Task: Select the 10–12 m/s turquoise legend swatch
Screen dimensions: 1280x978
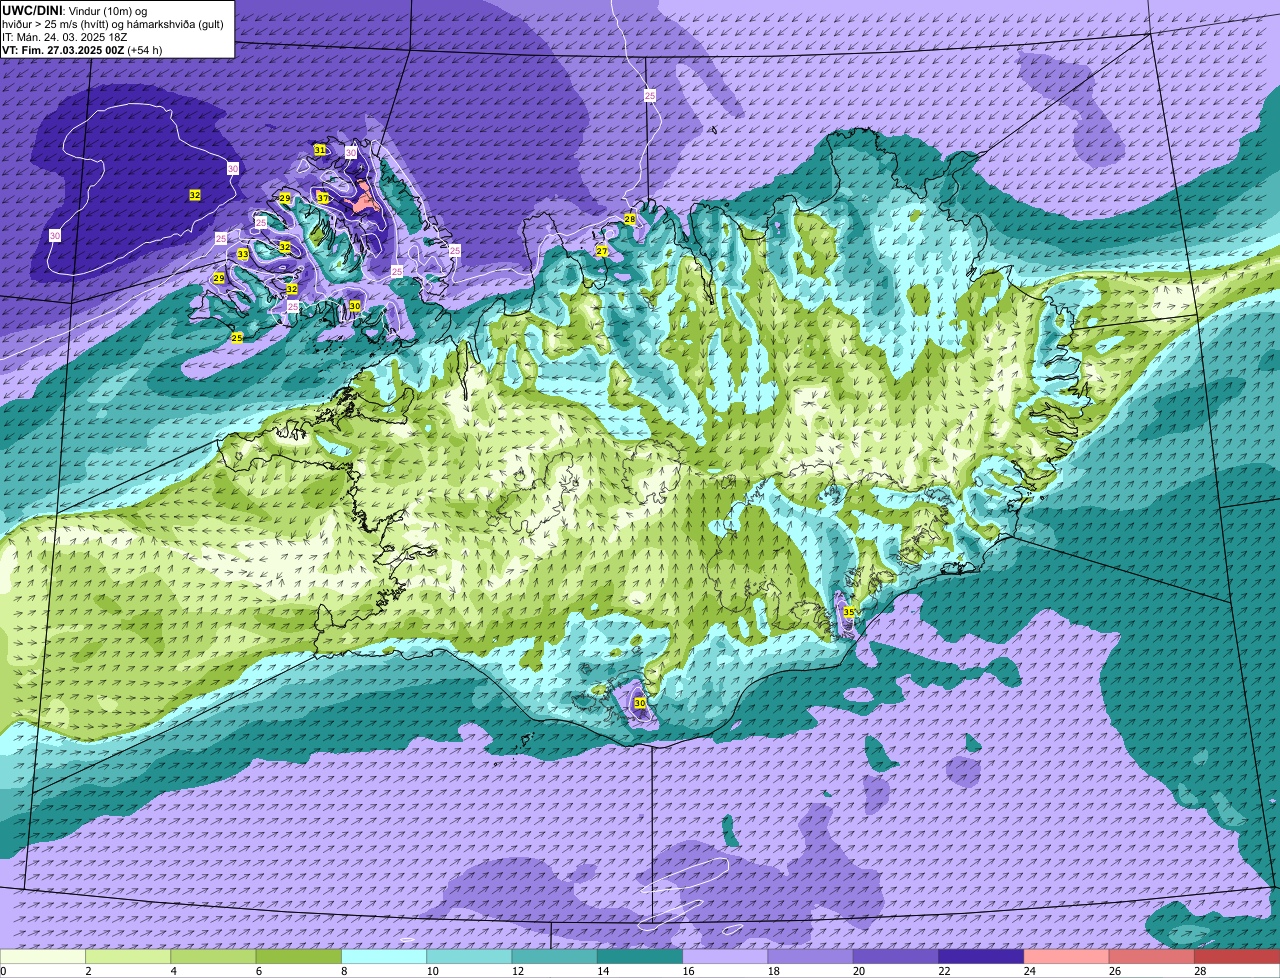Action: 469,956
